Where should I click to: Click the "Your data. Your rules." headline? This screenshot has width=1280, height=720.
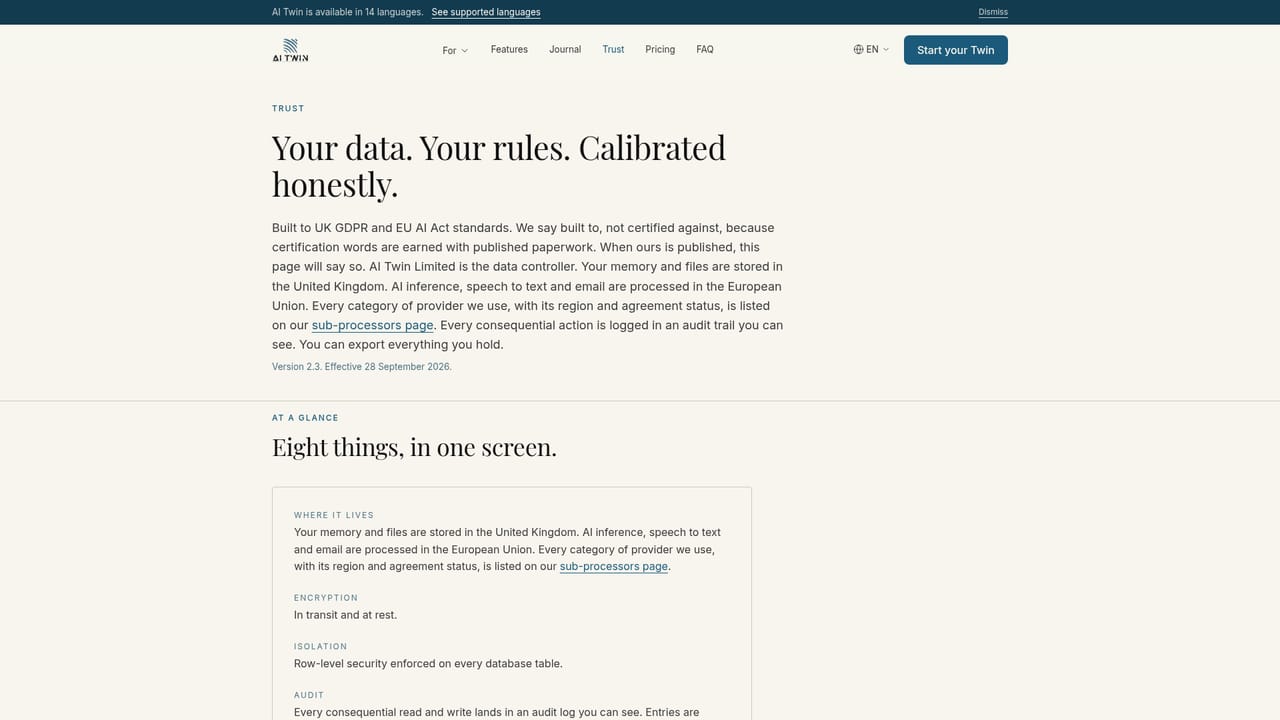499,166
